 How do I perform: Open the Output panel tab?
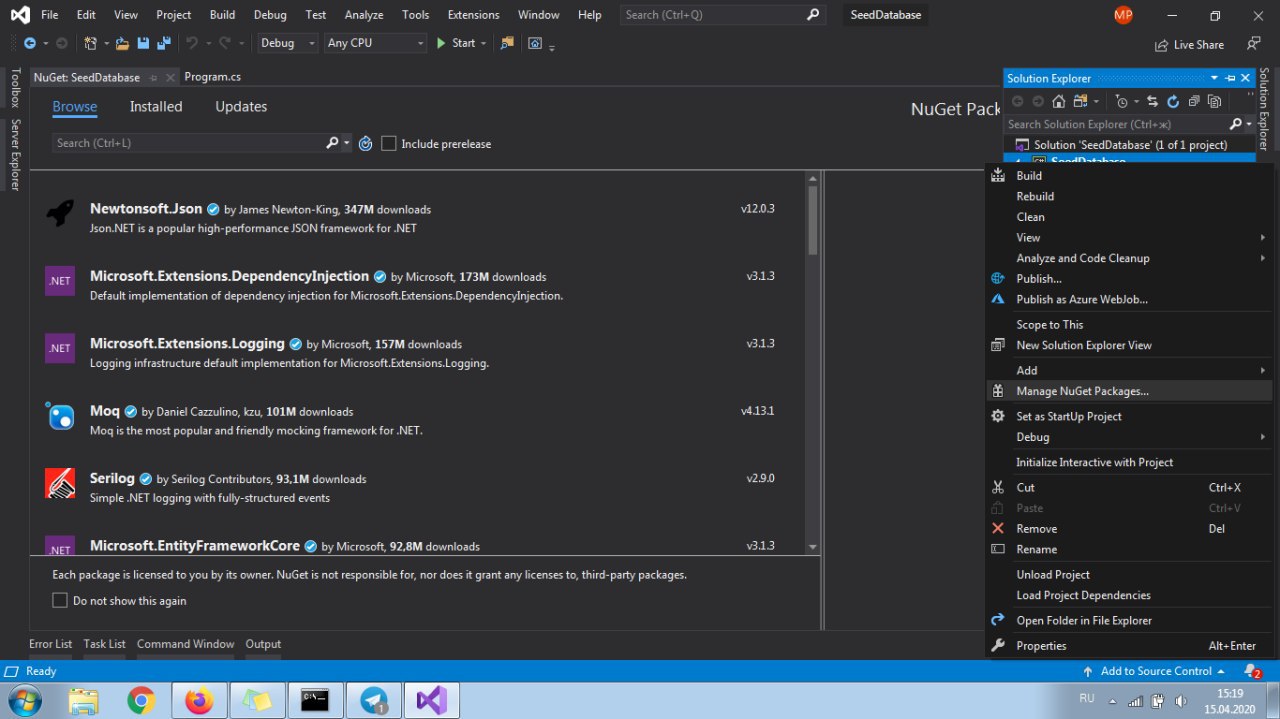pyautogui.click(x=263, y=644)
